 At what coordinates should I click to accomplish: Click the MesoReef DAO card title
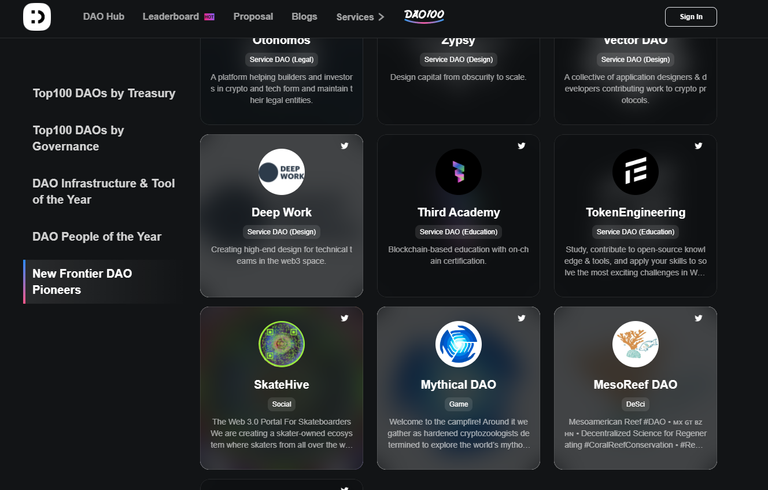coord(635,385)
